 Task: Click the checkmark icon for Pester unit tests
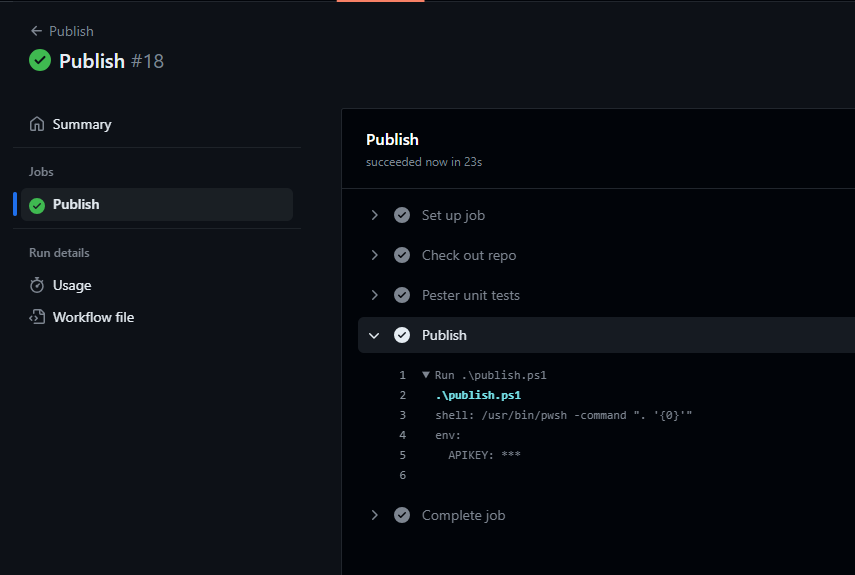[x=402, y=295]
